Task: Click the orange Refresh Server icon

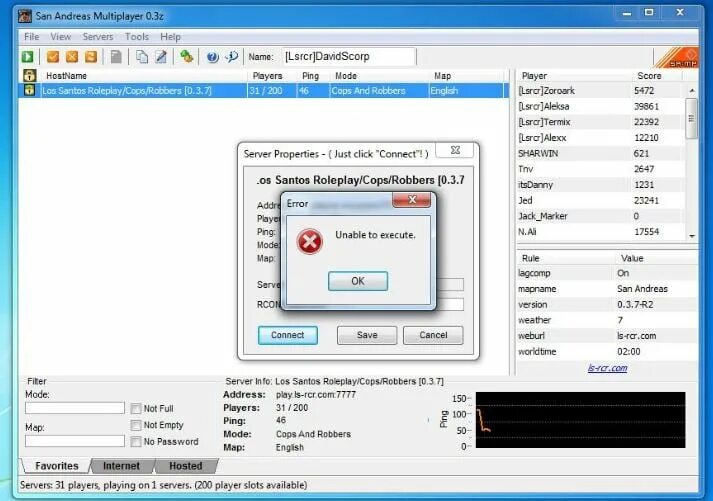Action: coord(91,57)
